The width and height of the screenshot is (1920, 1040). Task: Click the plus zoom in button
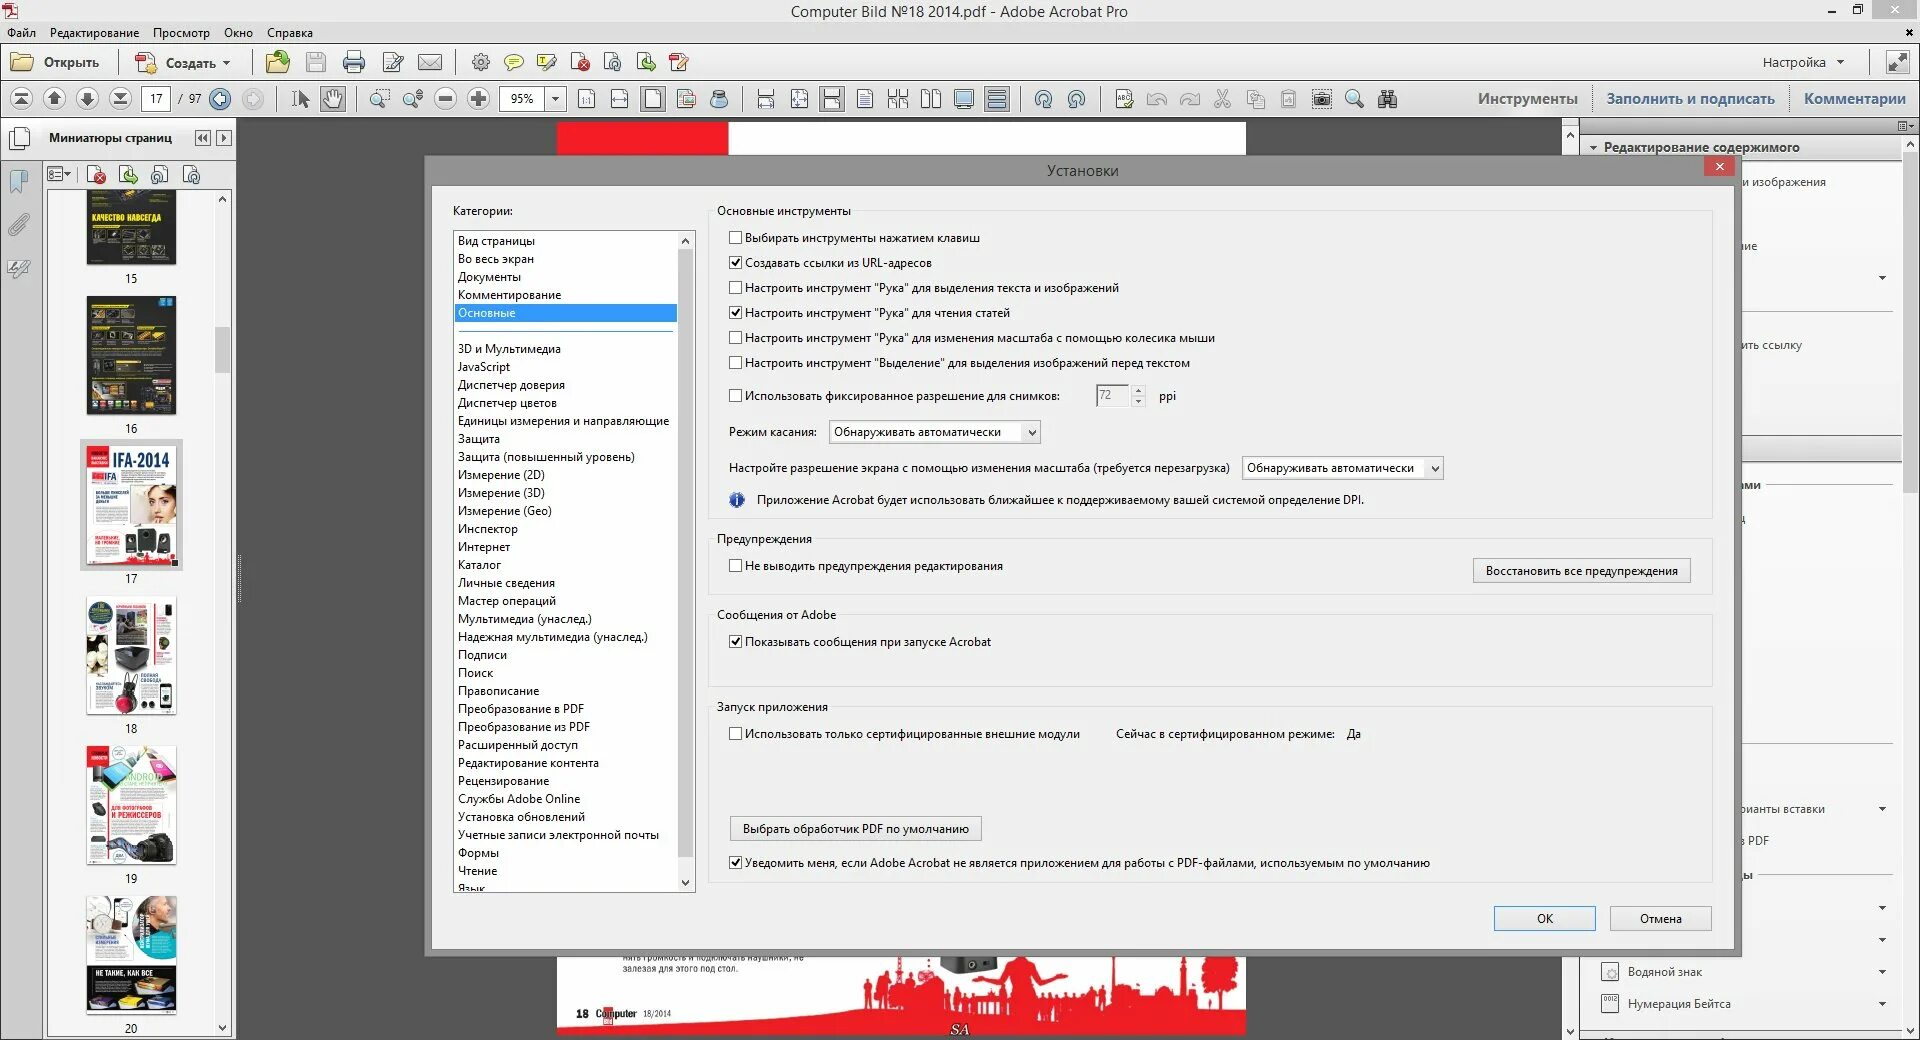click(x=478, y=99)
